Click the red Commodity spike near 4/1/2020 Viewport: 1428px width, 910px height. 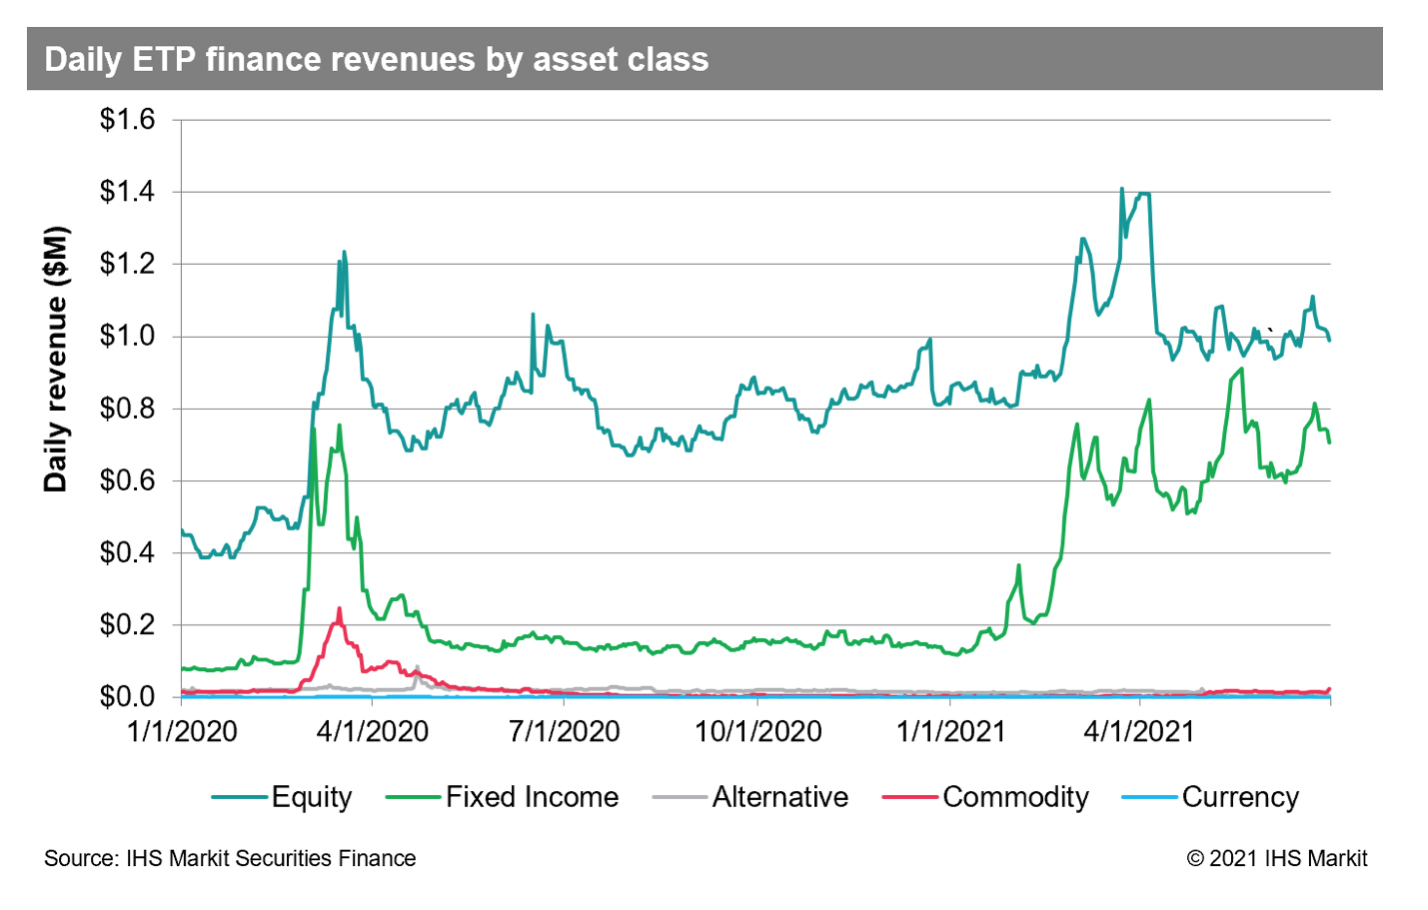click(340, 608)
